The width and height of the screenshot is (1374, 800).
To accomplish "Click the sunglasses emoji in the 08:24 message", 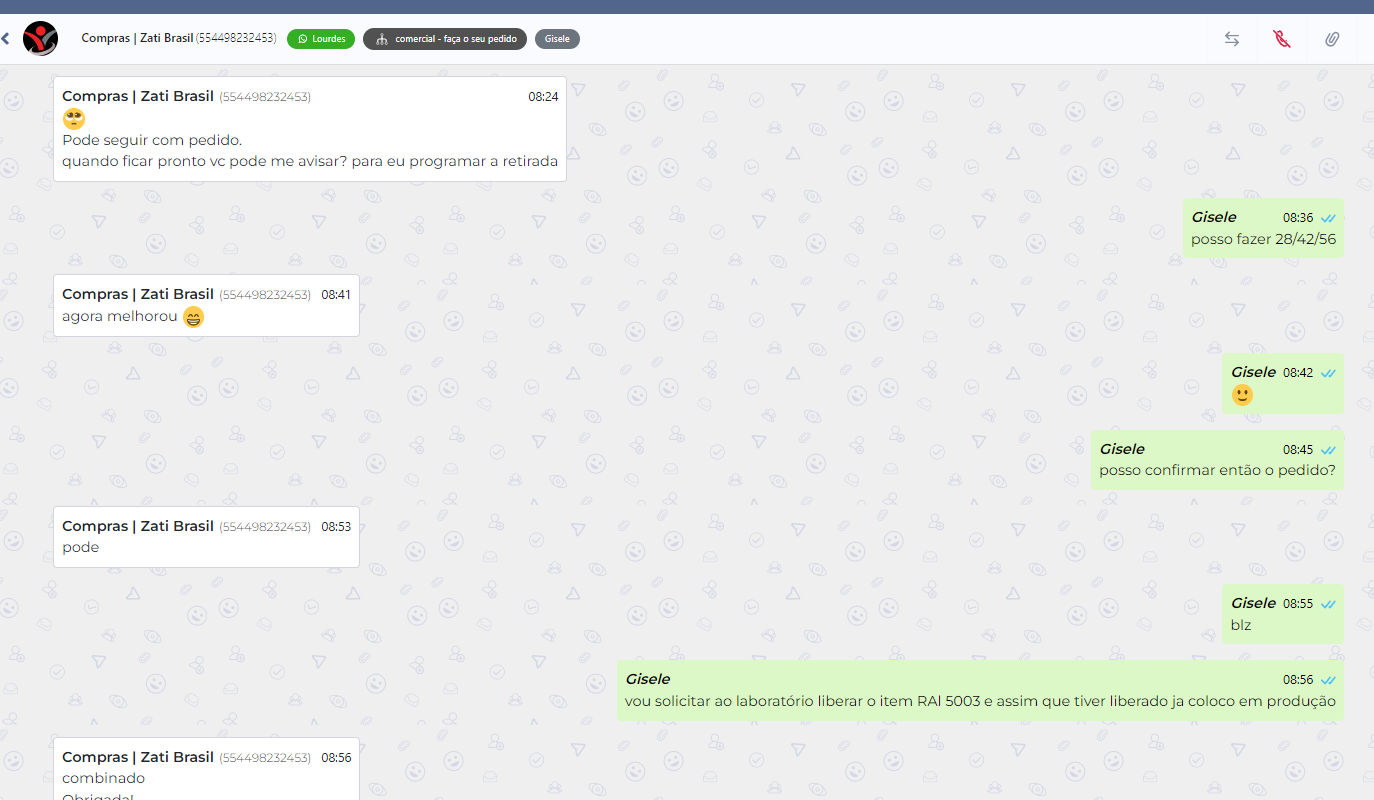I will point(74,119).
